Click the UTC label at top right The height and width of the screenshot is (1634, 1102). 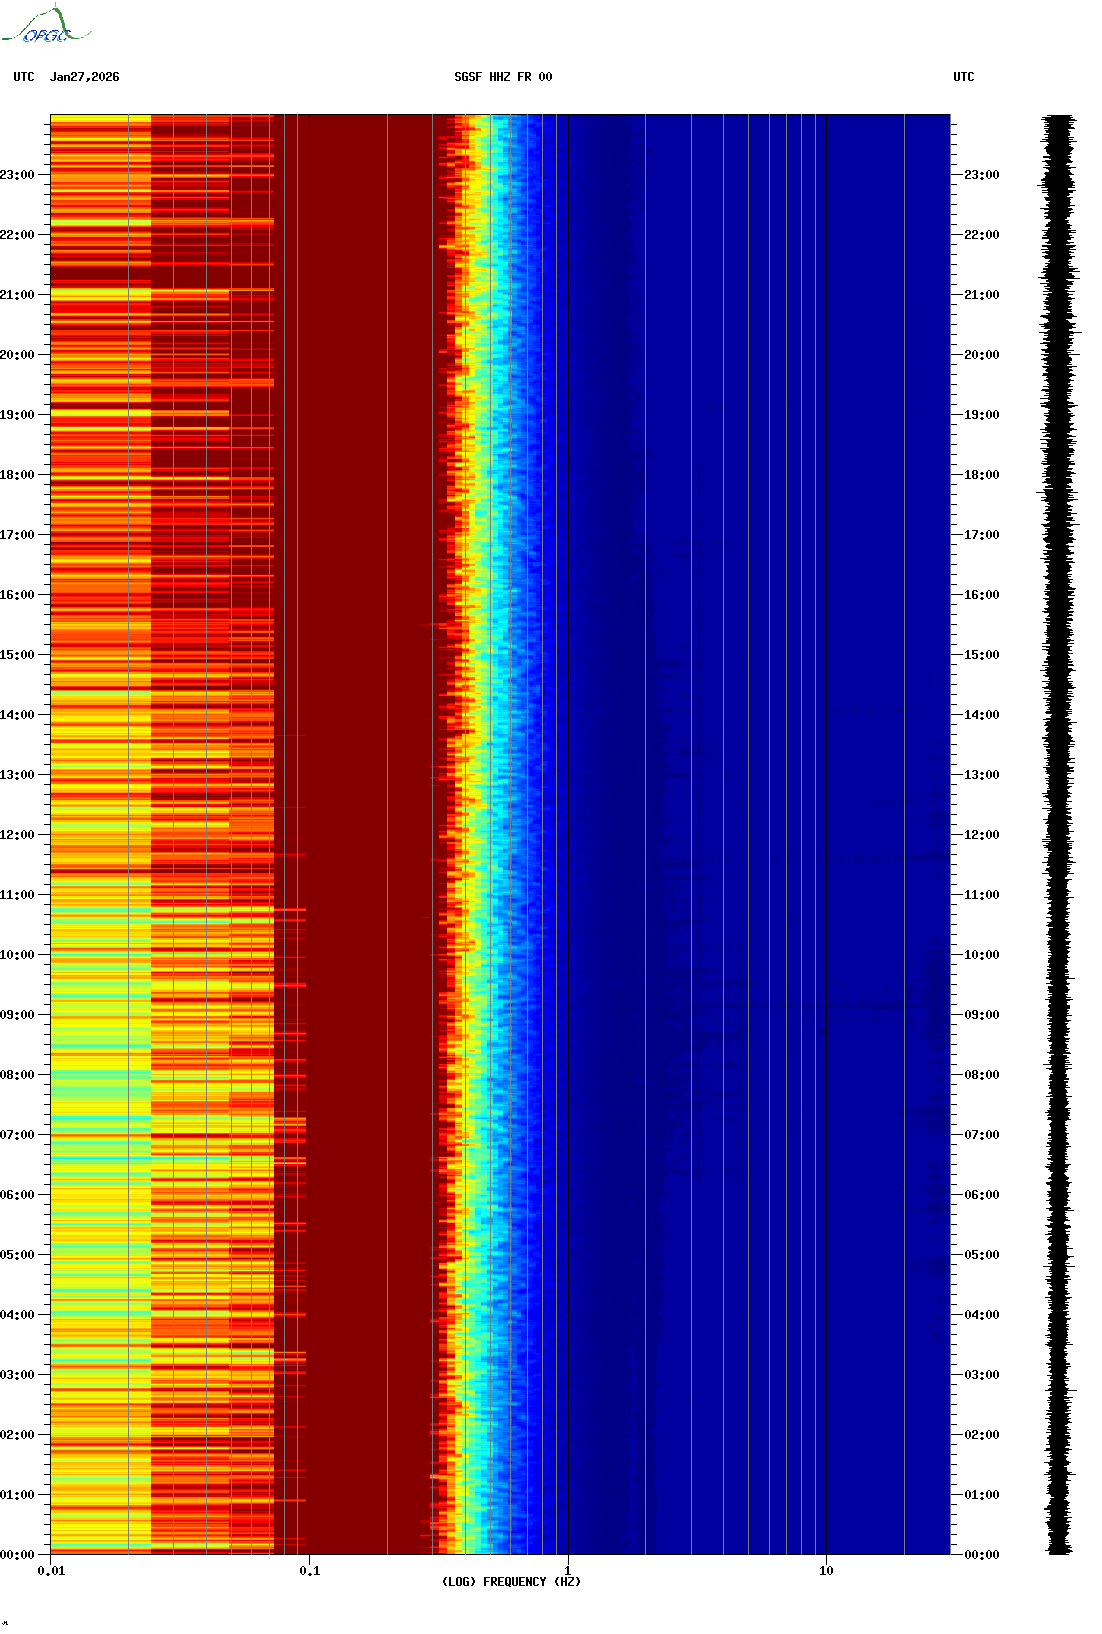pos(963,77)
